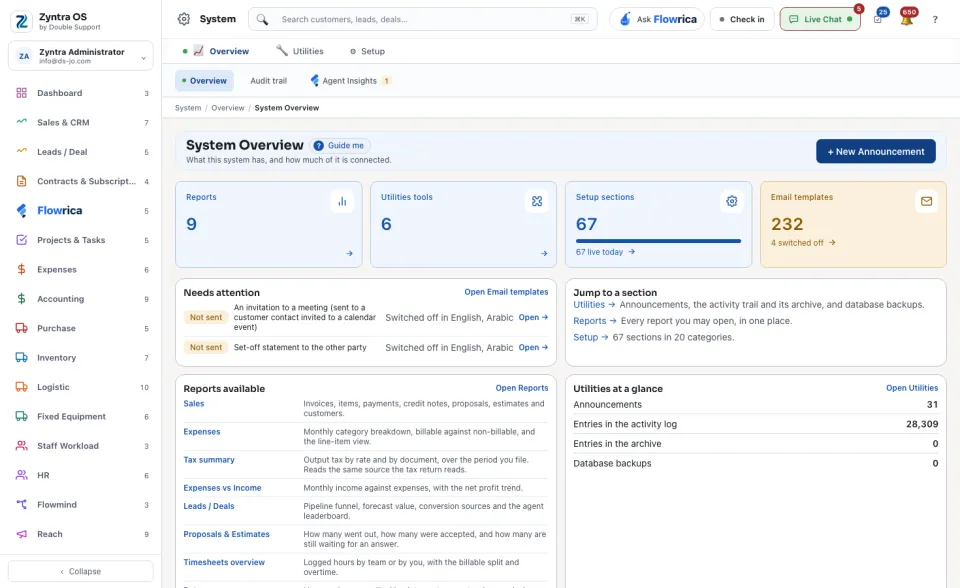Select the Overview sub-tab pill
This screenshot has height=588, width=960.
coord(204,81)
